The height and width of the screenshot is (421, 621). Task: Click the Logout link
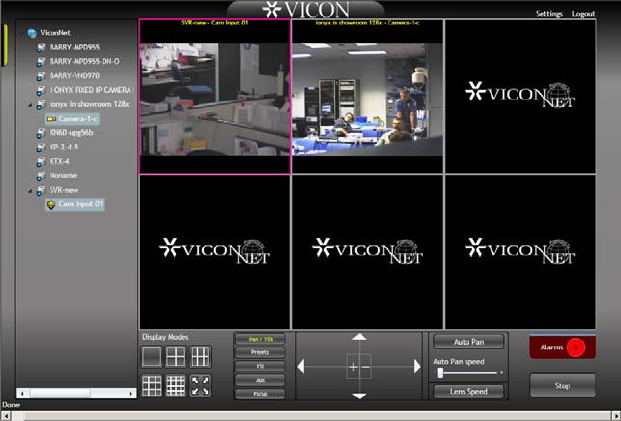[x=583, y=14]
